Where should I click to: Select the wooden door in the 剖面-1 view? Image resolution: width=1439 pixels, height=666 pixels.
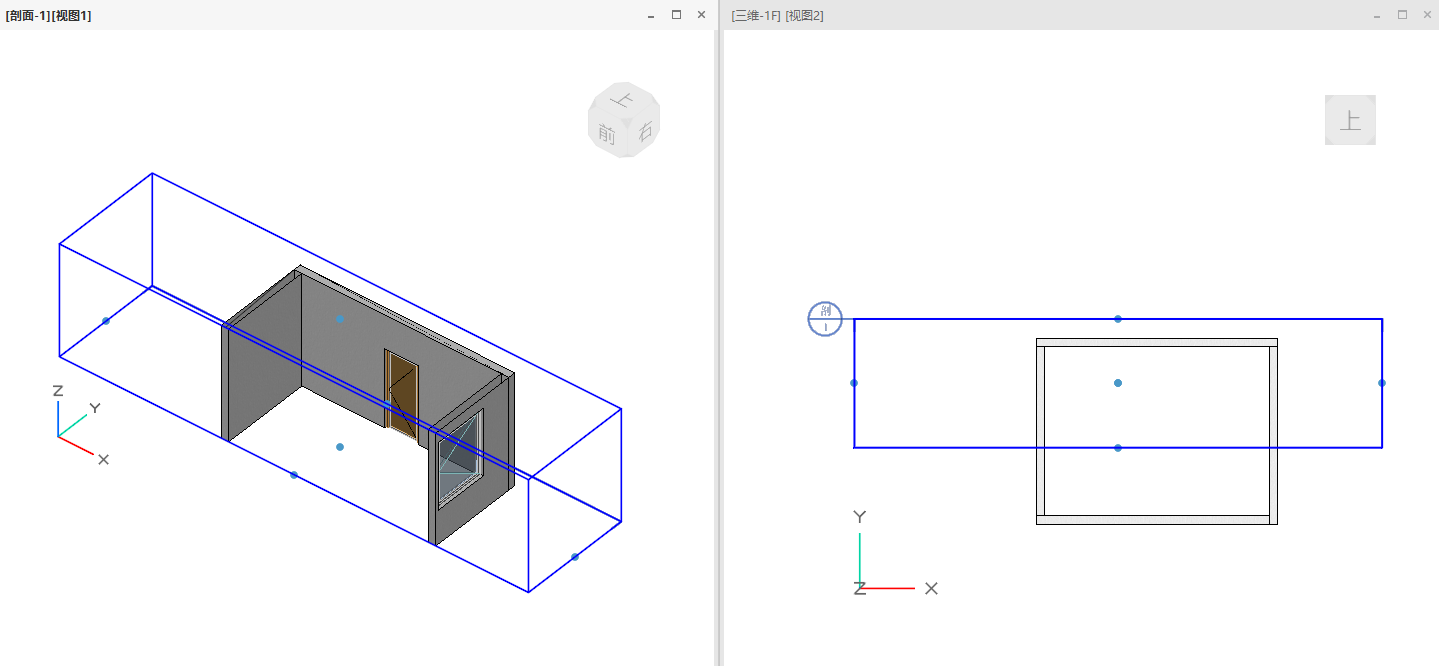[401, 393]
